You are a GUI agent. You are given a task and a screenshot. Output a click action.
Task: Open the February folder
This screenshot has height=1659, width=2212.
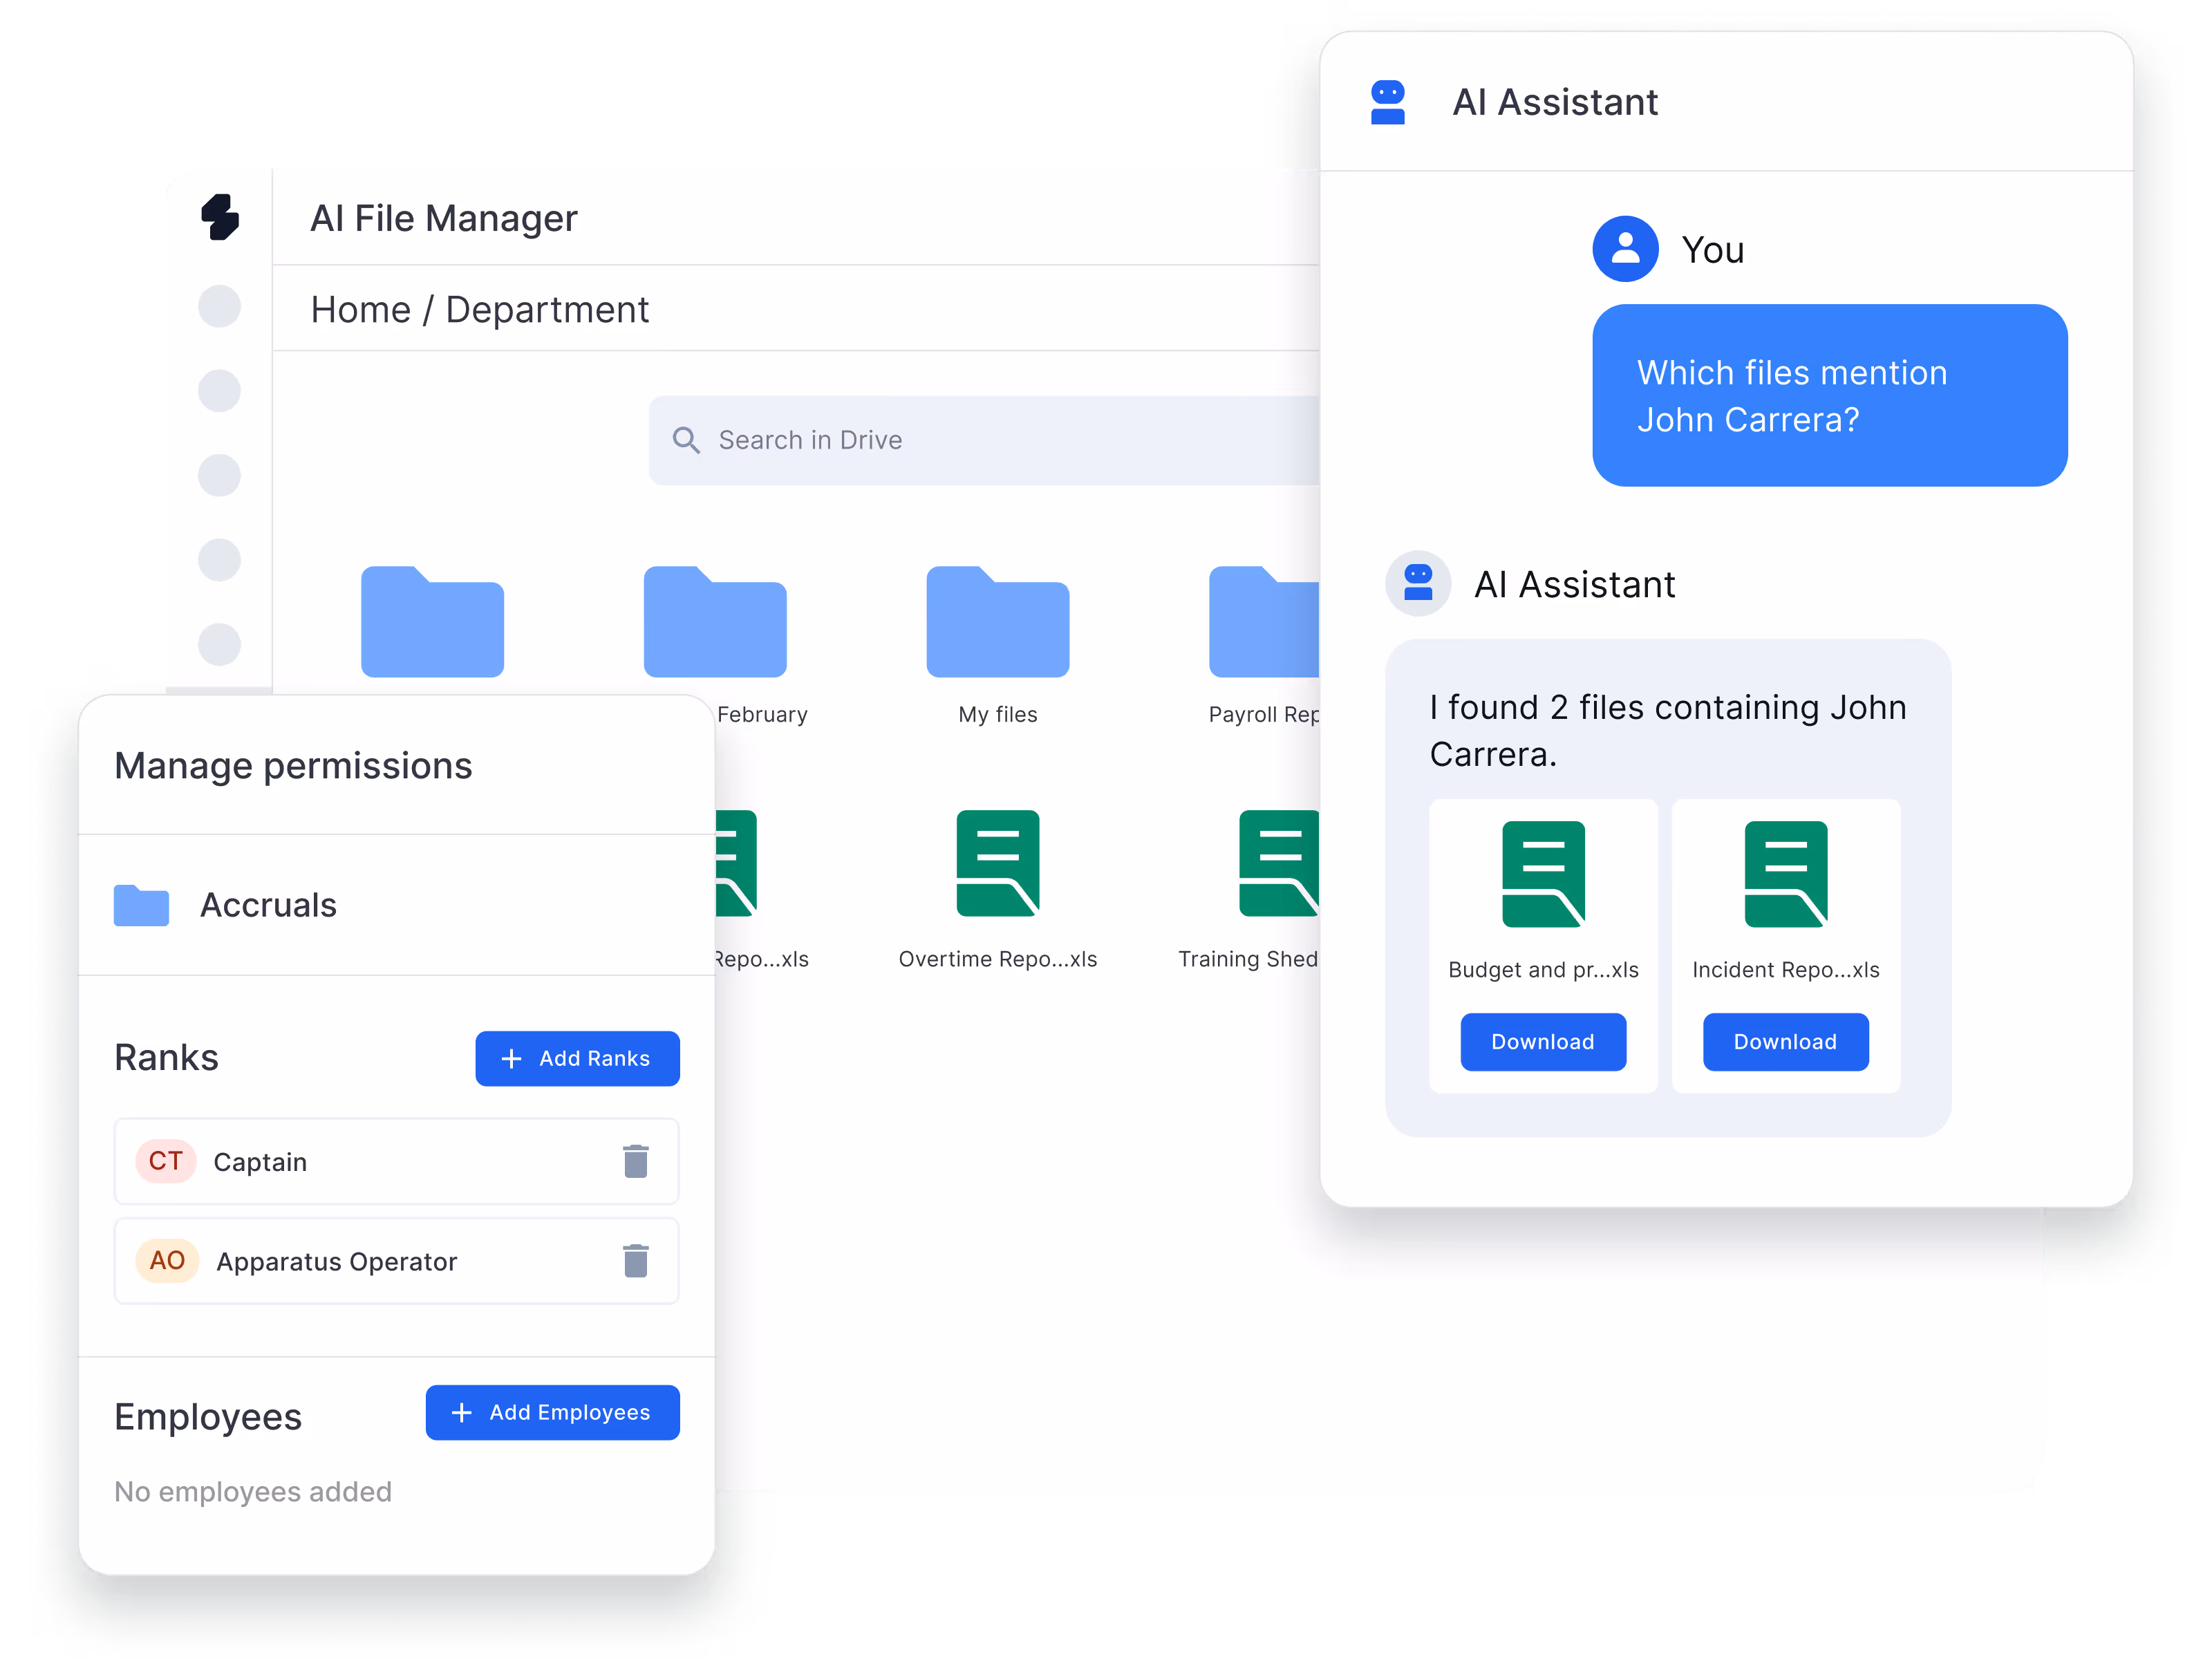(x=714, y=621)
